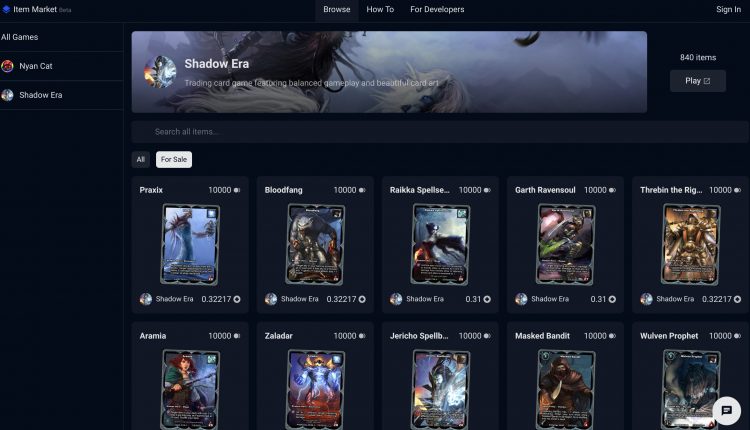Open the Bloodfang card image
The height and width of the screenshot is (430, 750).
pyautogui.click(x=315, y=244)
